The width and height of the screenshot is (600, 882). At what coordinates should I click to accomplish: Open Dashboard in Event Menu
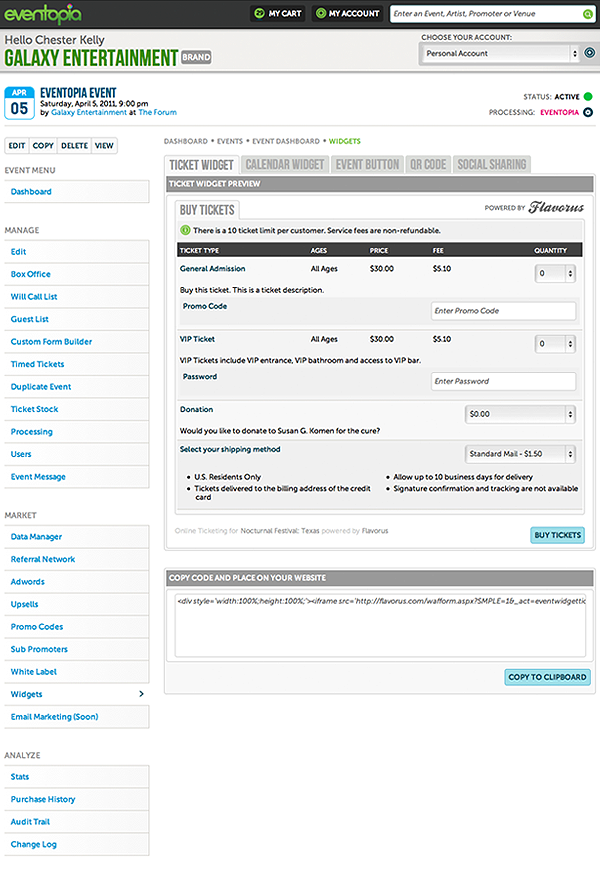(76, 192)
